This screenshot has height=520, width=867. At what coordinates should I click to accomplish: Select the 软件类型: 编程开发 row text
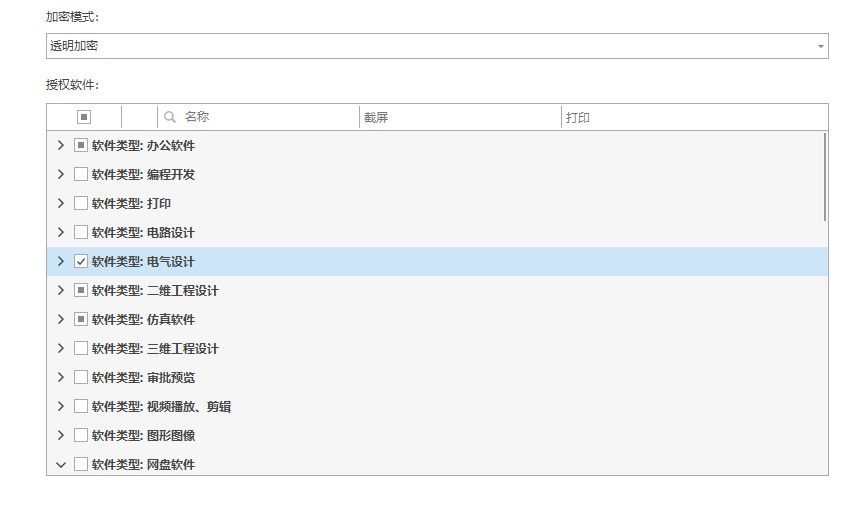pyautogui.click(x=143, y=174)
